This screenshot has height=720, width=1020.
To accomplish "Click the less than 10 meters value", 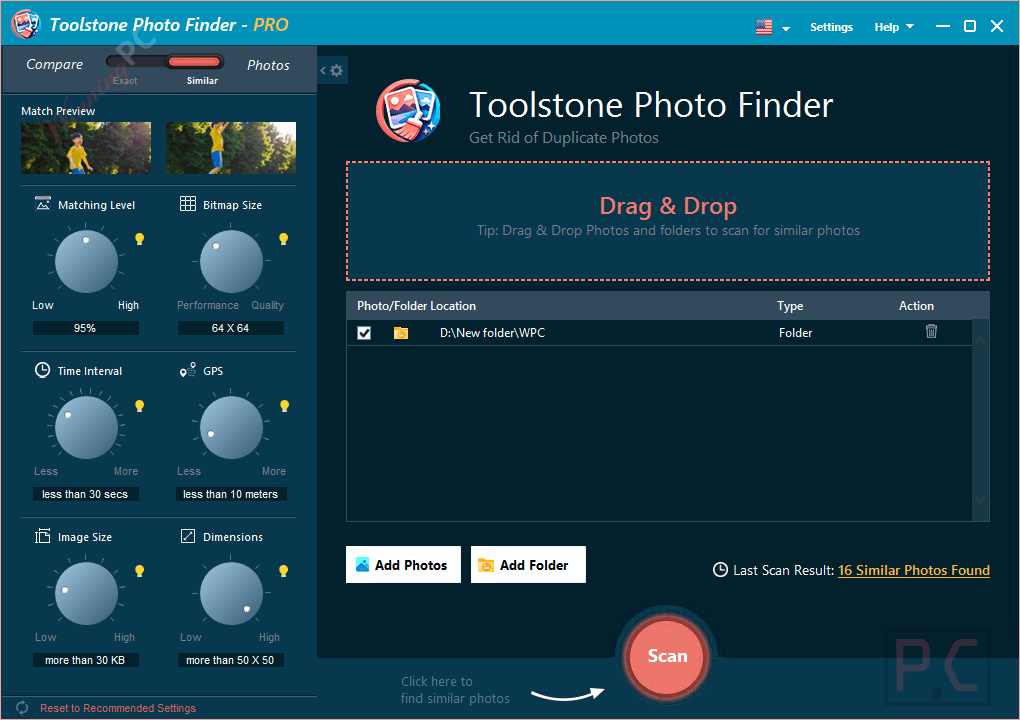I will 230,494.
